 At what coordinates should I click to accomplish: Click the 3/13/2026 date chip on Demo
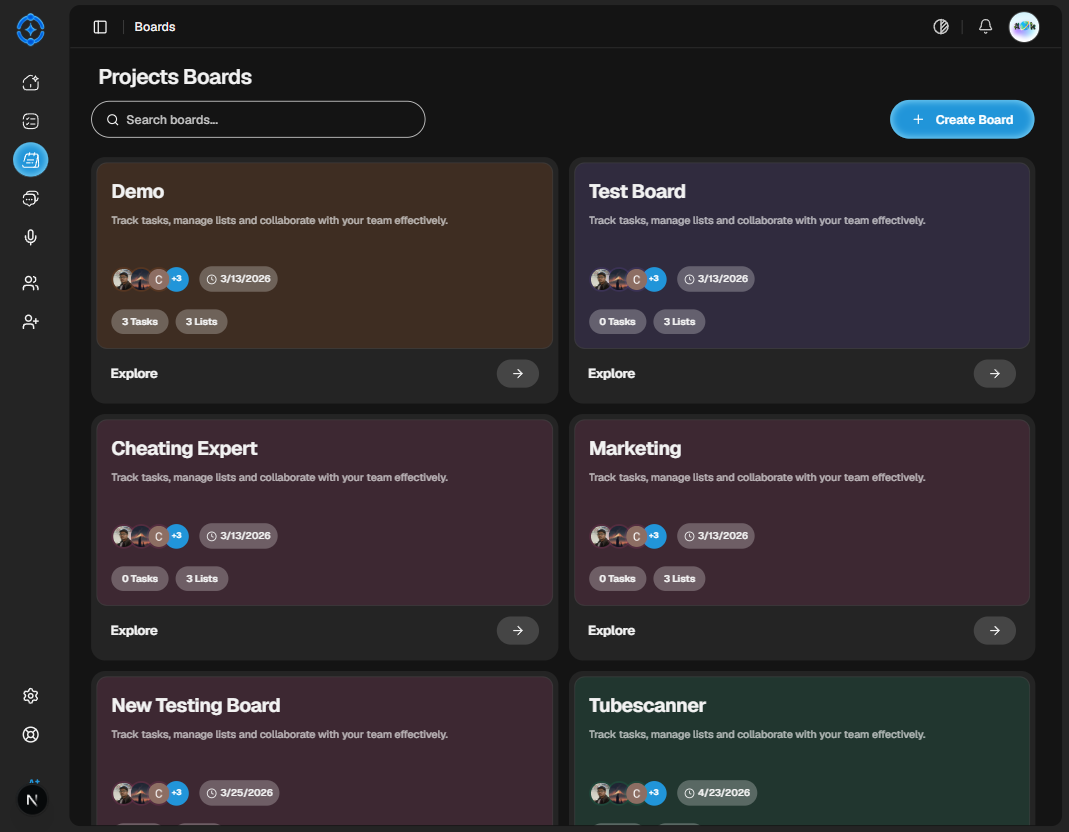239,279
